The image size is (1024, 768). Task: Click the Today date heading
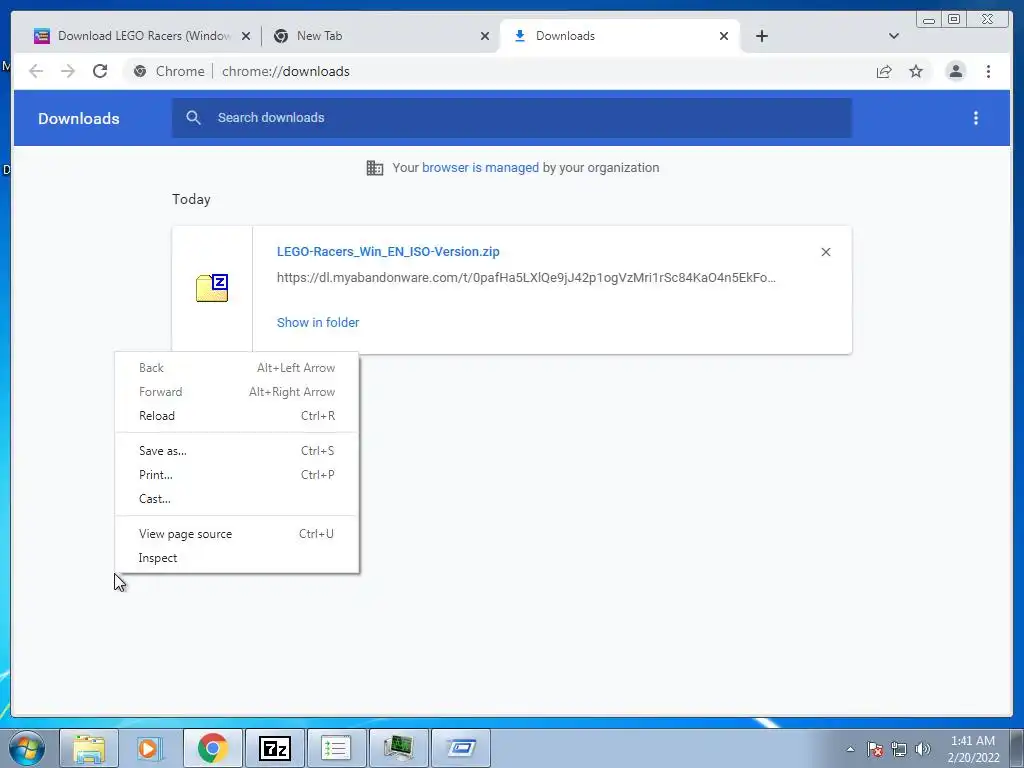pos(191,199)
